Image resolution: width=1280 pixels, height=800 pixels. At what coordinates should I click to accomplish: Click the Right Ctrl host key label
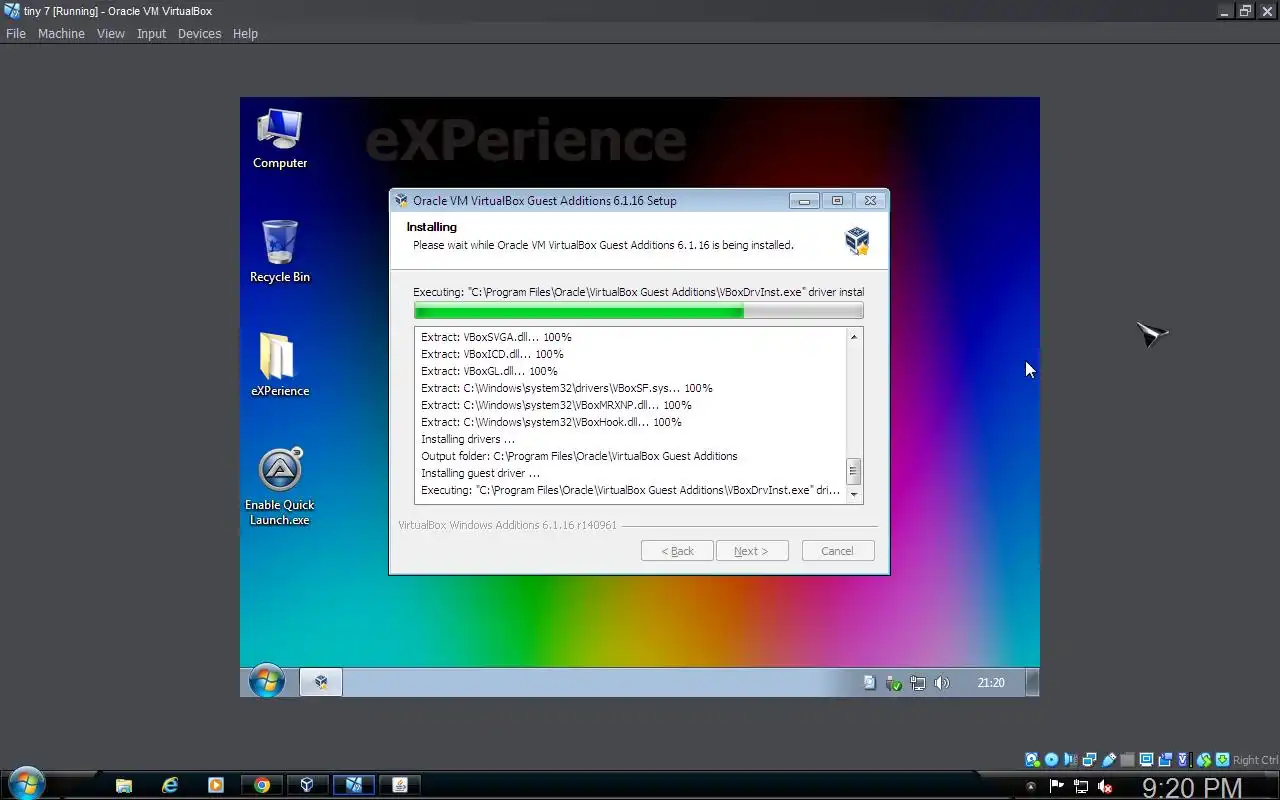1256,760
